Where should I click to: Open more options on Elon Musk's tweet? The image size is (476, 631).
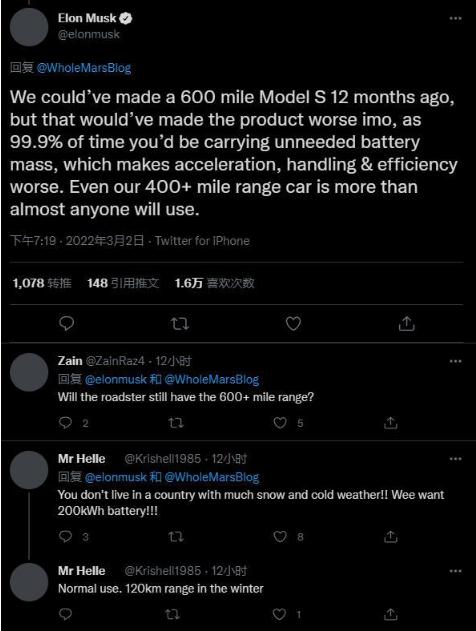455,19
